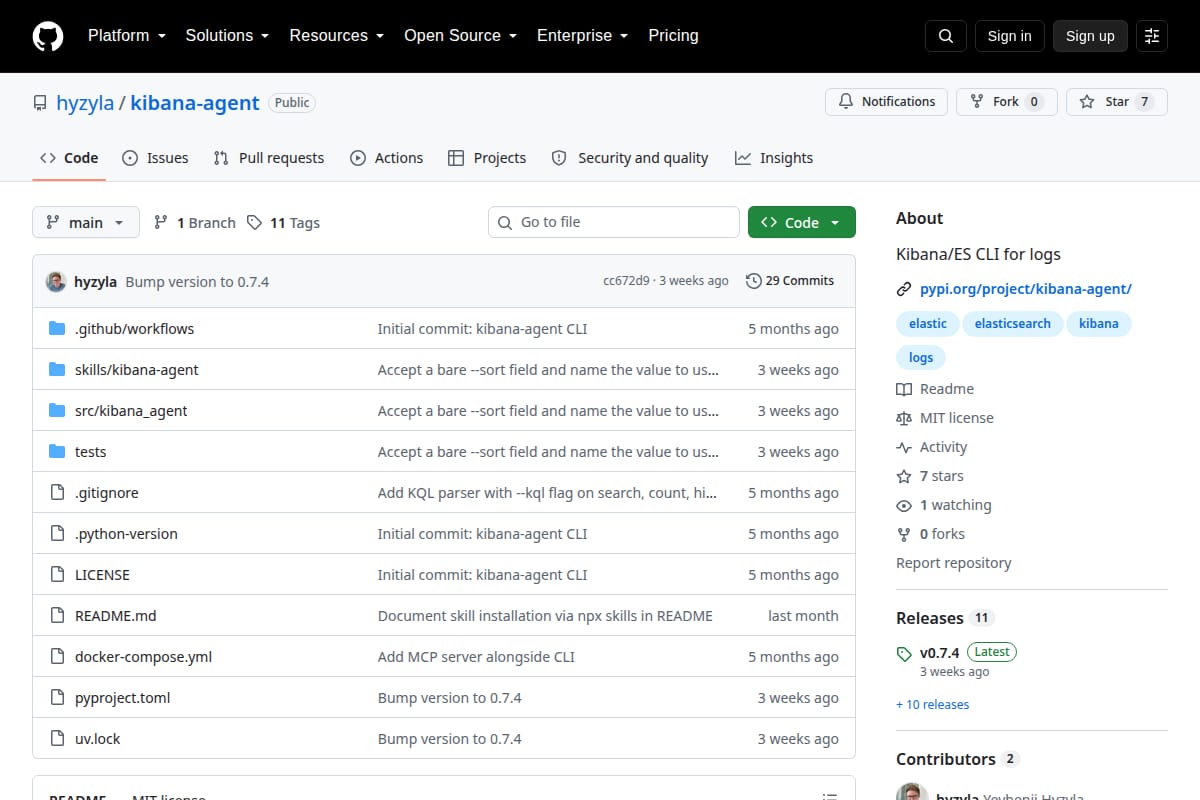The width and height of the screenshot is (1200, 800).
Task: Open pyproject.toml file
Action: pos(122,698)
